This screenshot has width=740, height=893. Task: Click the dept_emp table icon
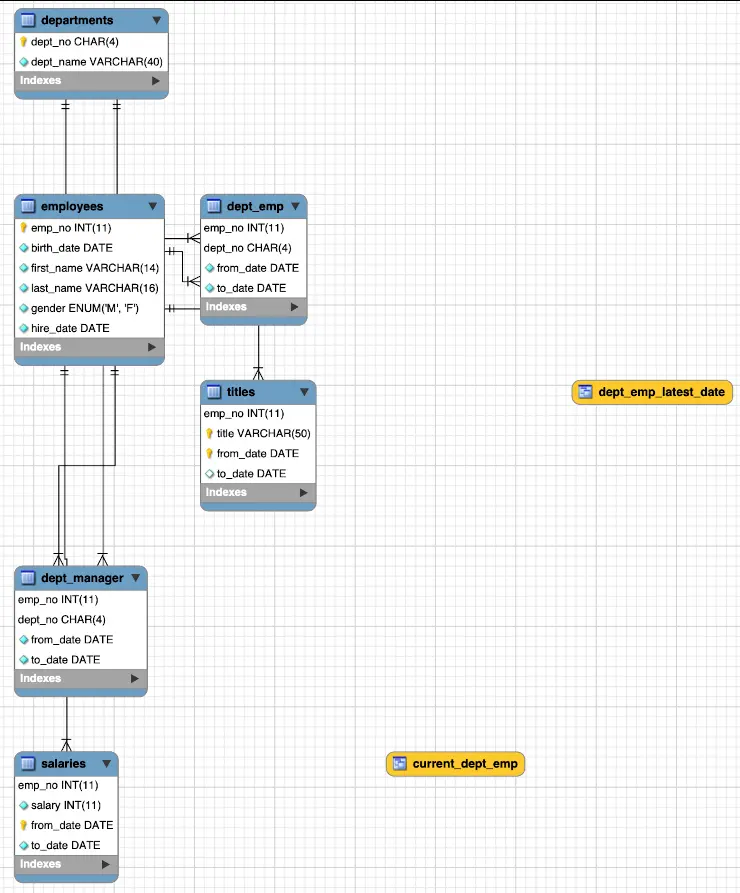(214, 206)
